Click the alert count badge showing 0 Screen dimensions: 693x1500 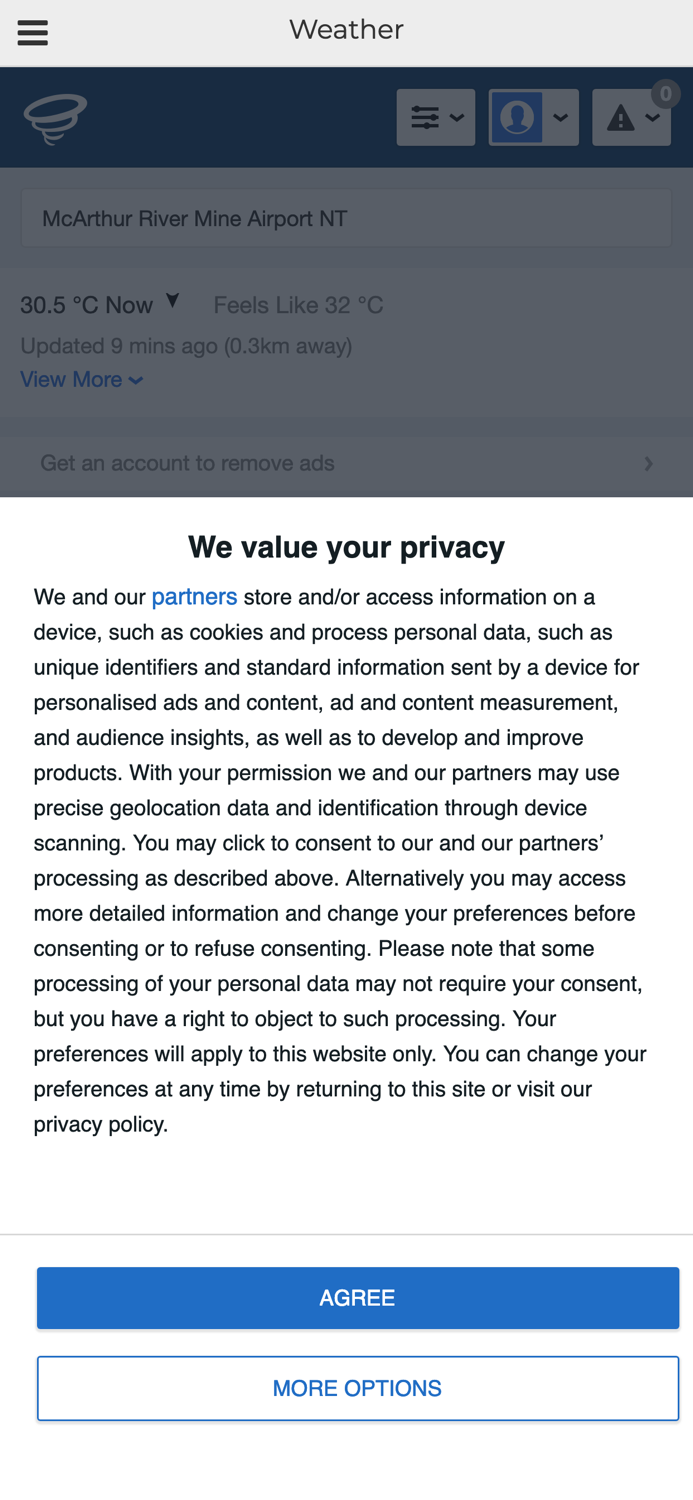coord(665,94)
